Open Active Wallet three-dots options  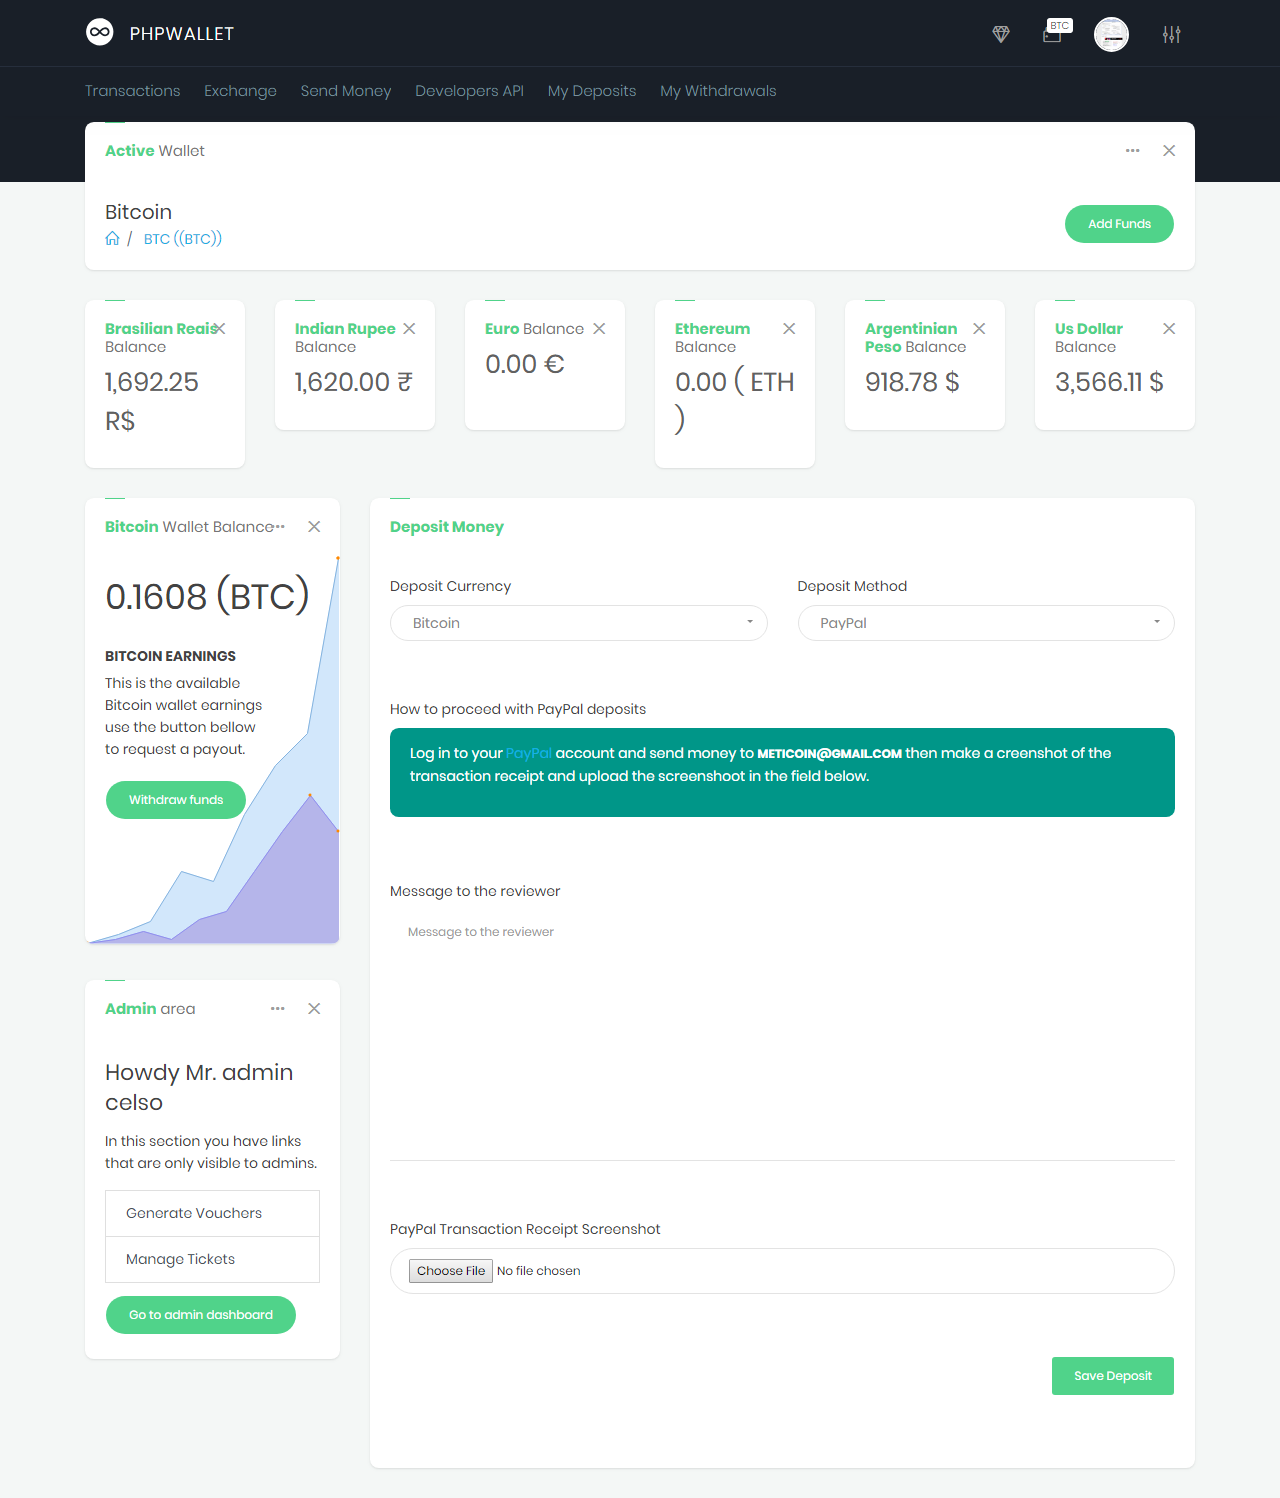coord(1132,151)
